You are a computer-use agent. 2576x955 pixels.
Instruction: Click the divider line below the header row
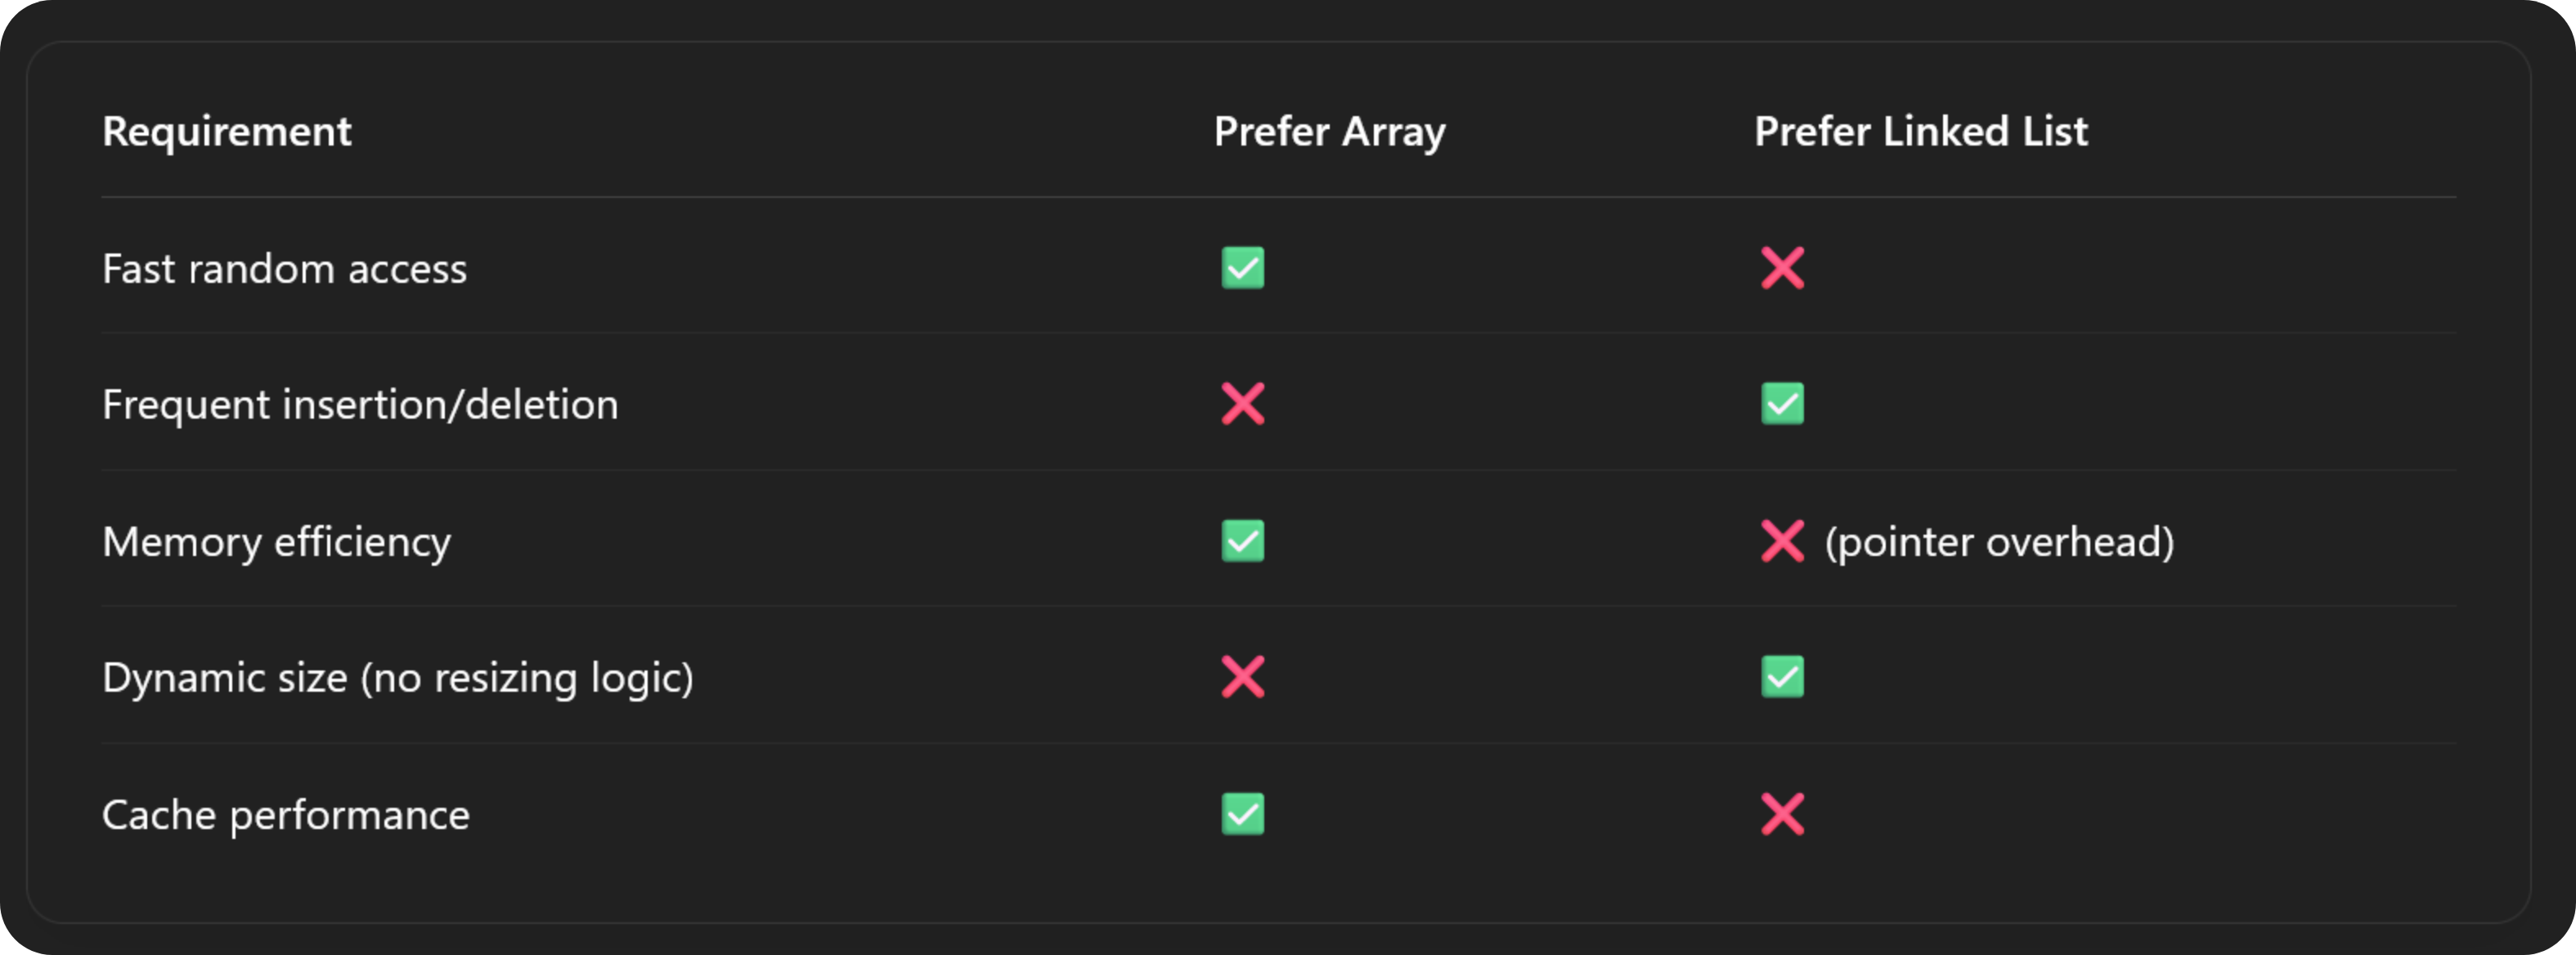[1278, 197]
